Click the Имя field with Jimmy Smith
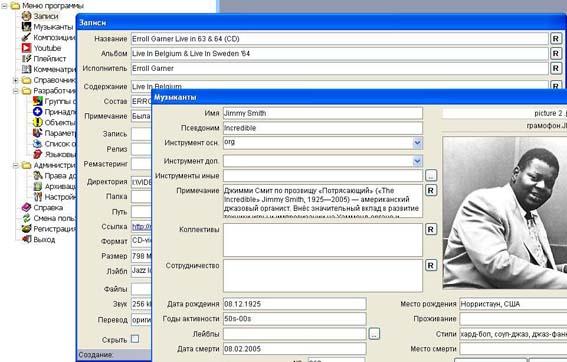The image size is (567, 362). [x=323, y=113]
